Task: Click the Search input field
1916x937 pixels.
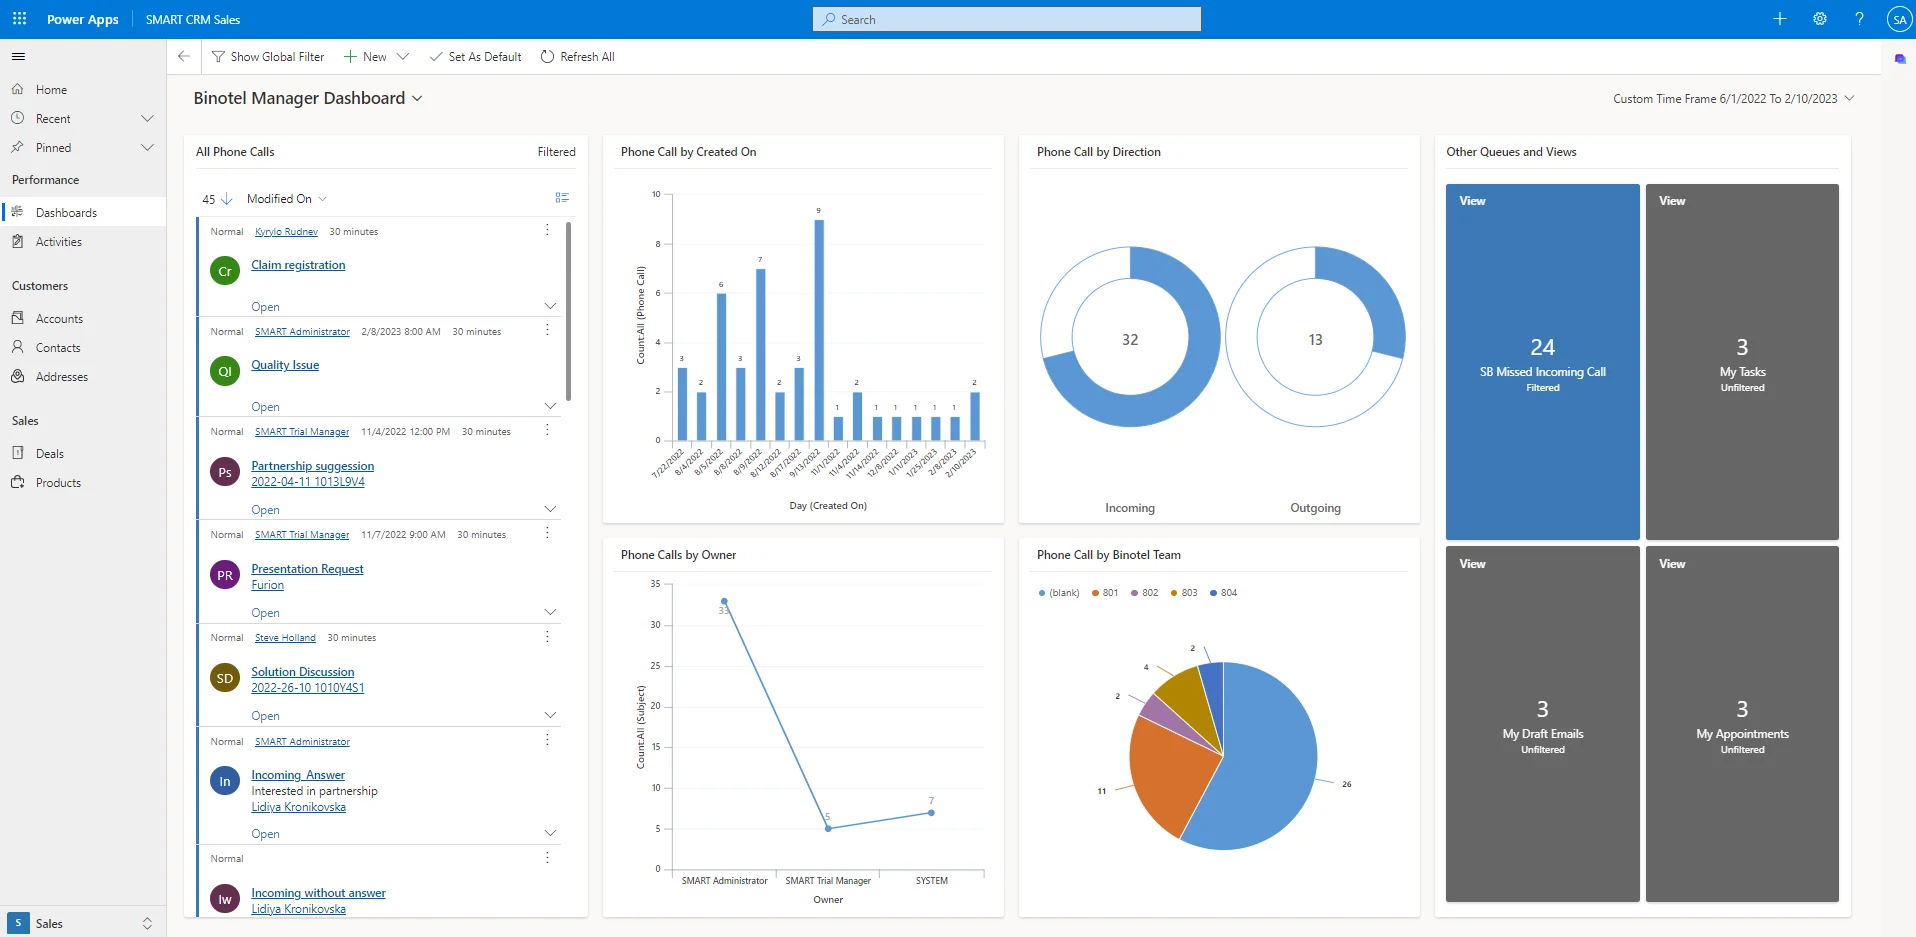Action: tap(1006, 19)
